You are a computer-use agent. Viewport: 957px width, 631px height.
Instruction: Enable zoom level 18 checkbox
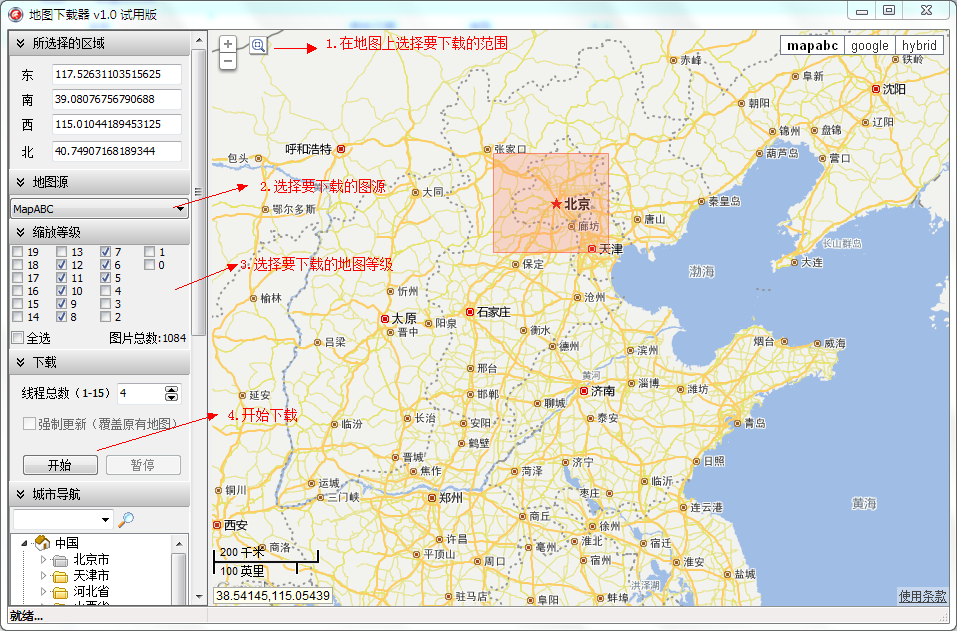pos(18,265)
